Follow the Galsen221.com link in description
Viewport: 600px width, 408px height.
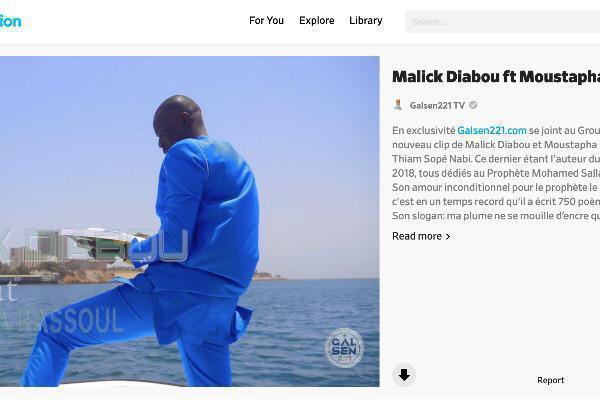point(492,131)
